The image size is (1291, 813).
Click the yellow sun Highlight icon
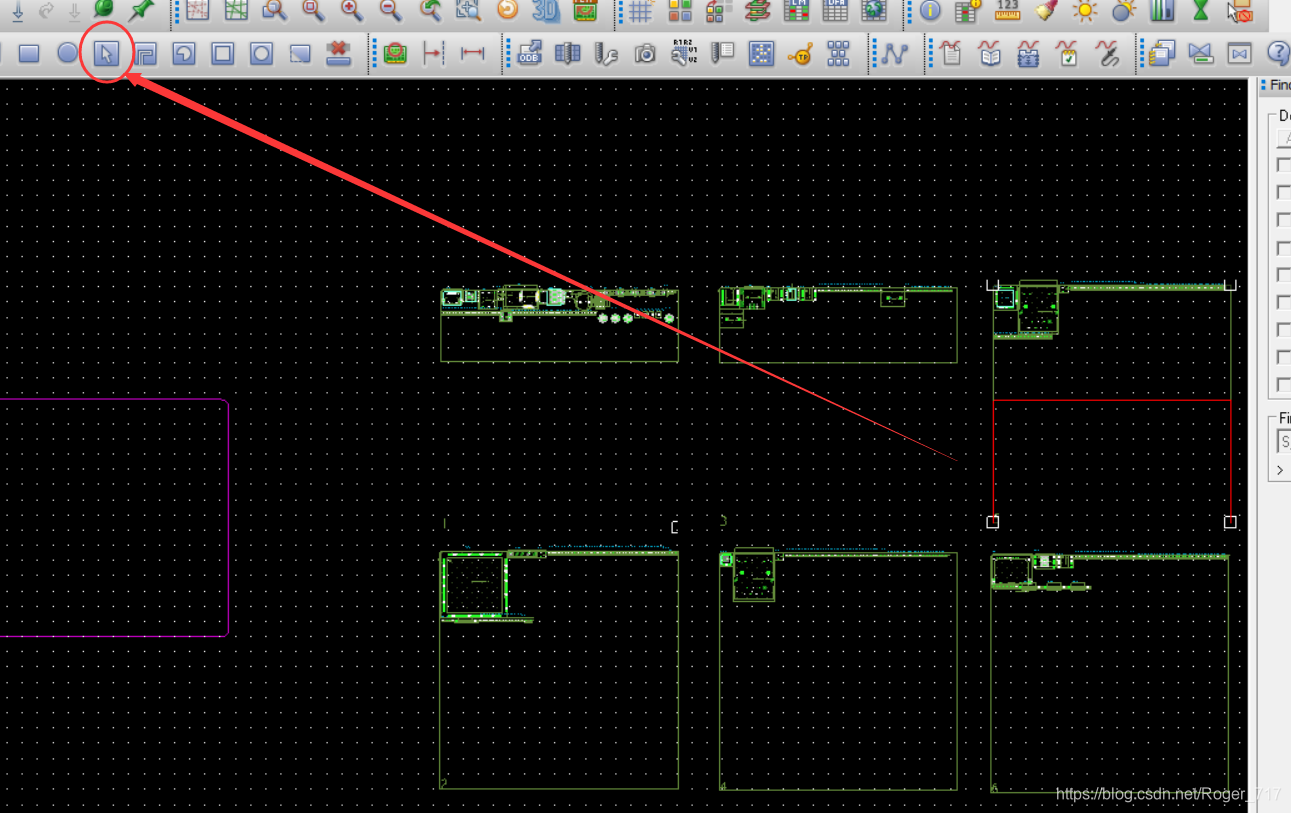click(1084, 11)
